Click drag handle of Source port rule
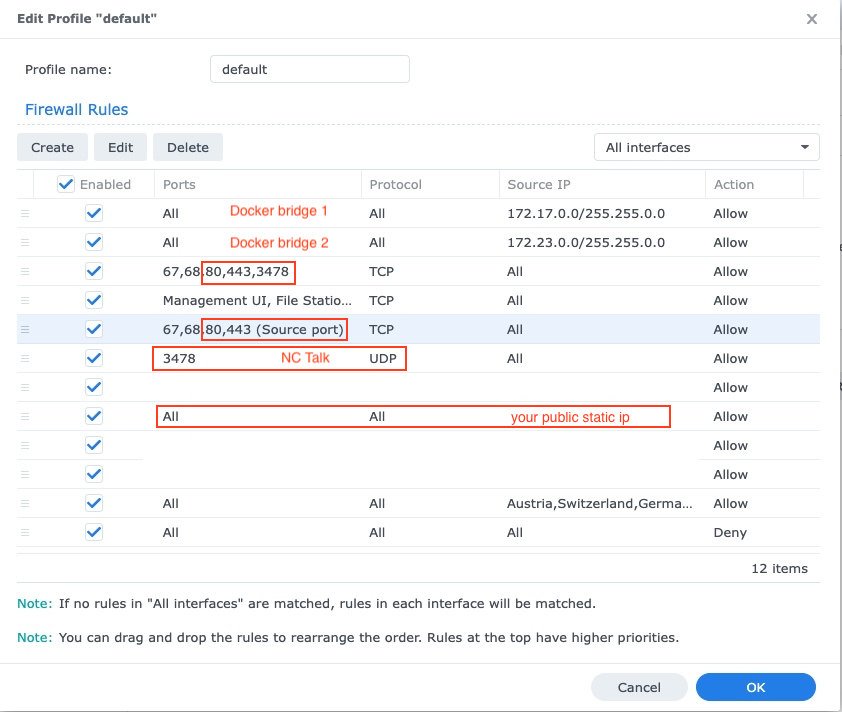The height and width of the screenshot is (712, 842). point(25,329)
